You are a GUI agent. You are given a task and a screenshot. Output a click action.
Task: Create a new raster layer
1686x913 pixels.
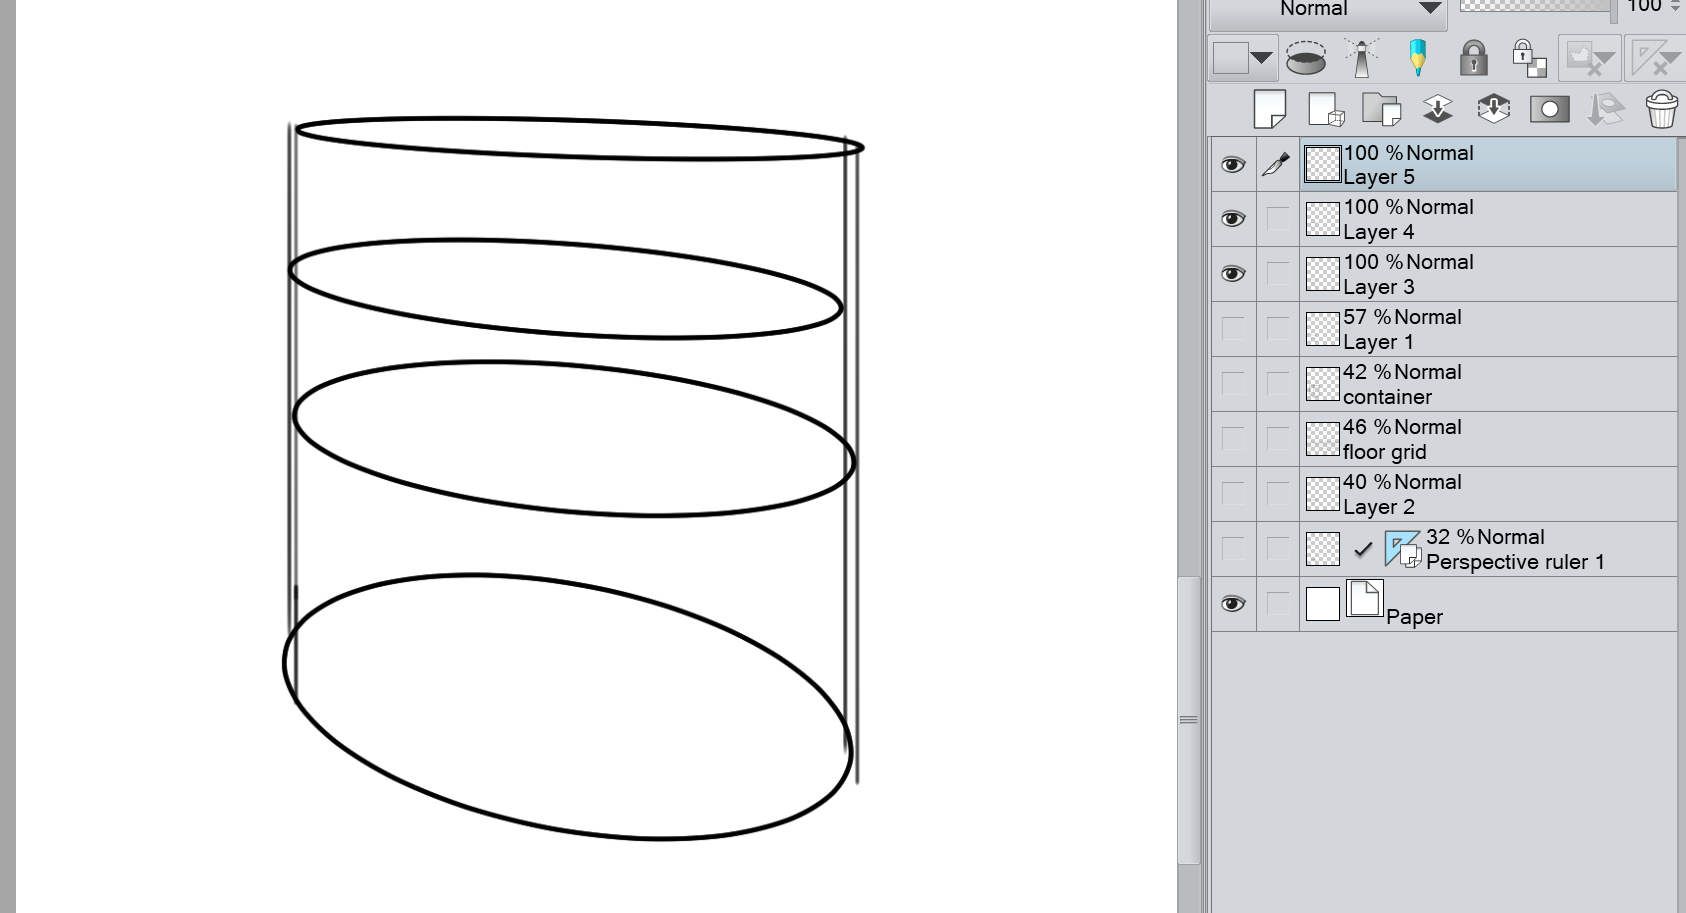[x=1270, y=110]
